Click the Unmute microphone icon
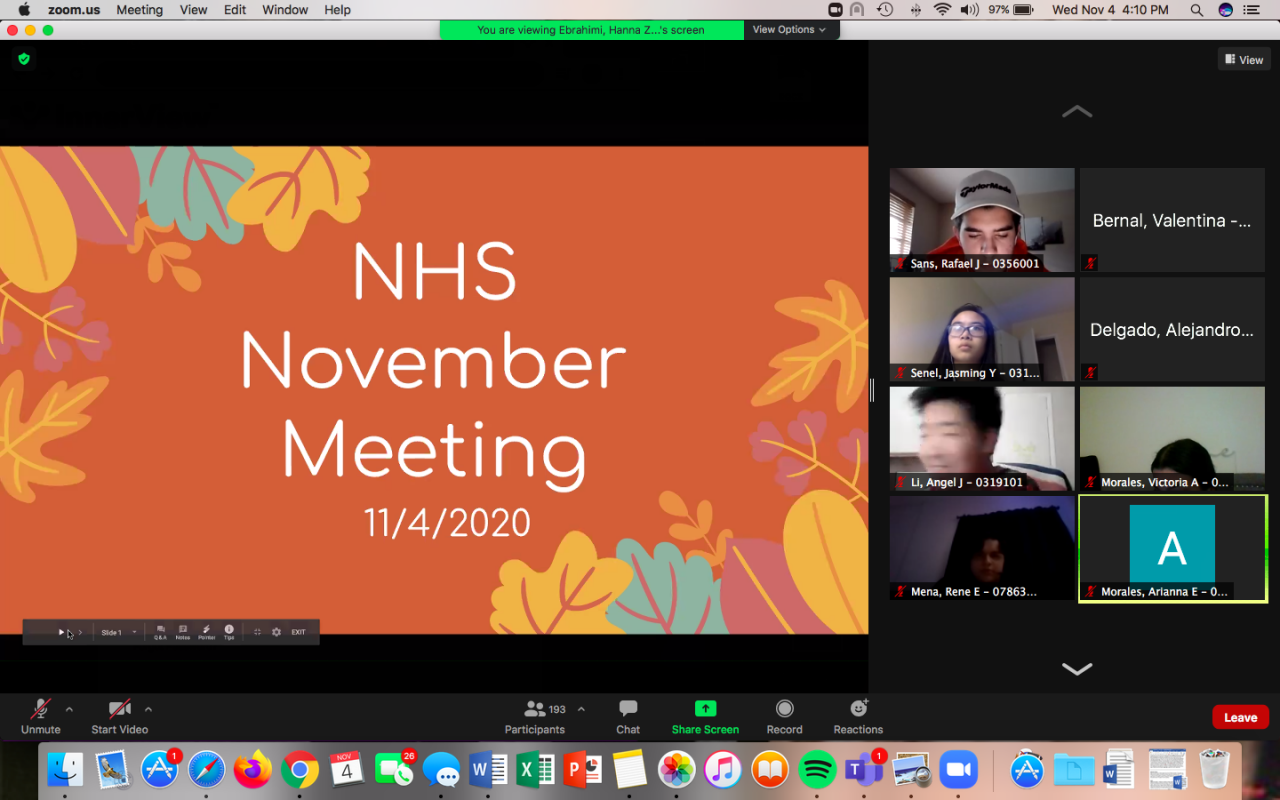 41,709
